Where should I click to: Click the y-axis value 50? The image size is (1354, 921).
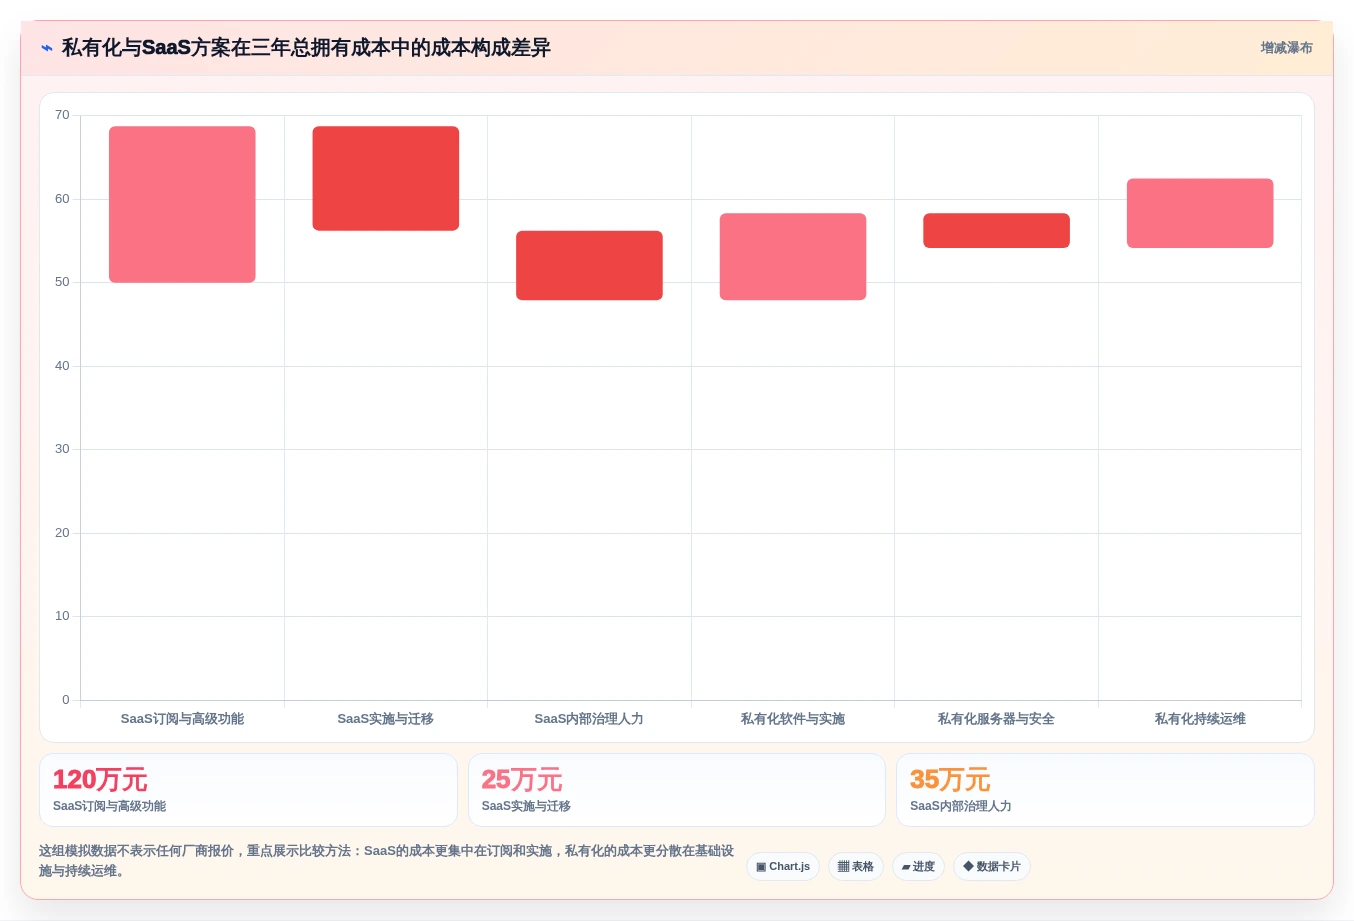pos(62,282)
